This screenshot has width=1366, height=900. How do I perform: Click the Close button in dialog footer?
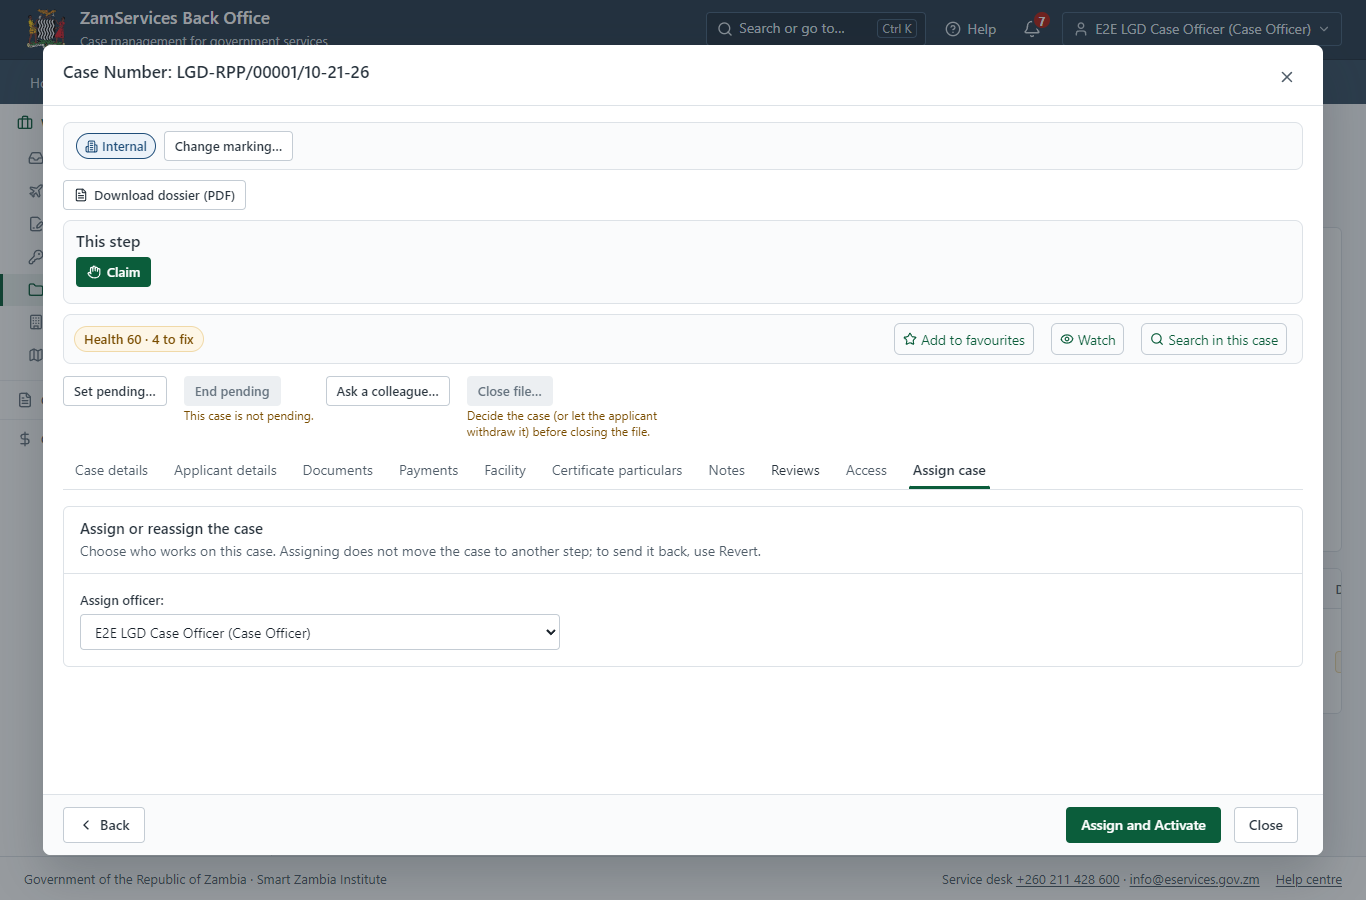1266,825
